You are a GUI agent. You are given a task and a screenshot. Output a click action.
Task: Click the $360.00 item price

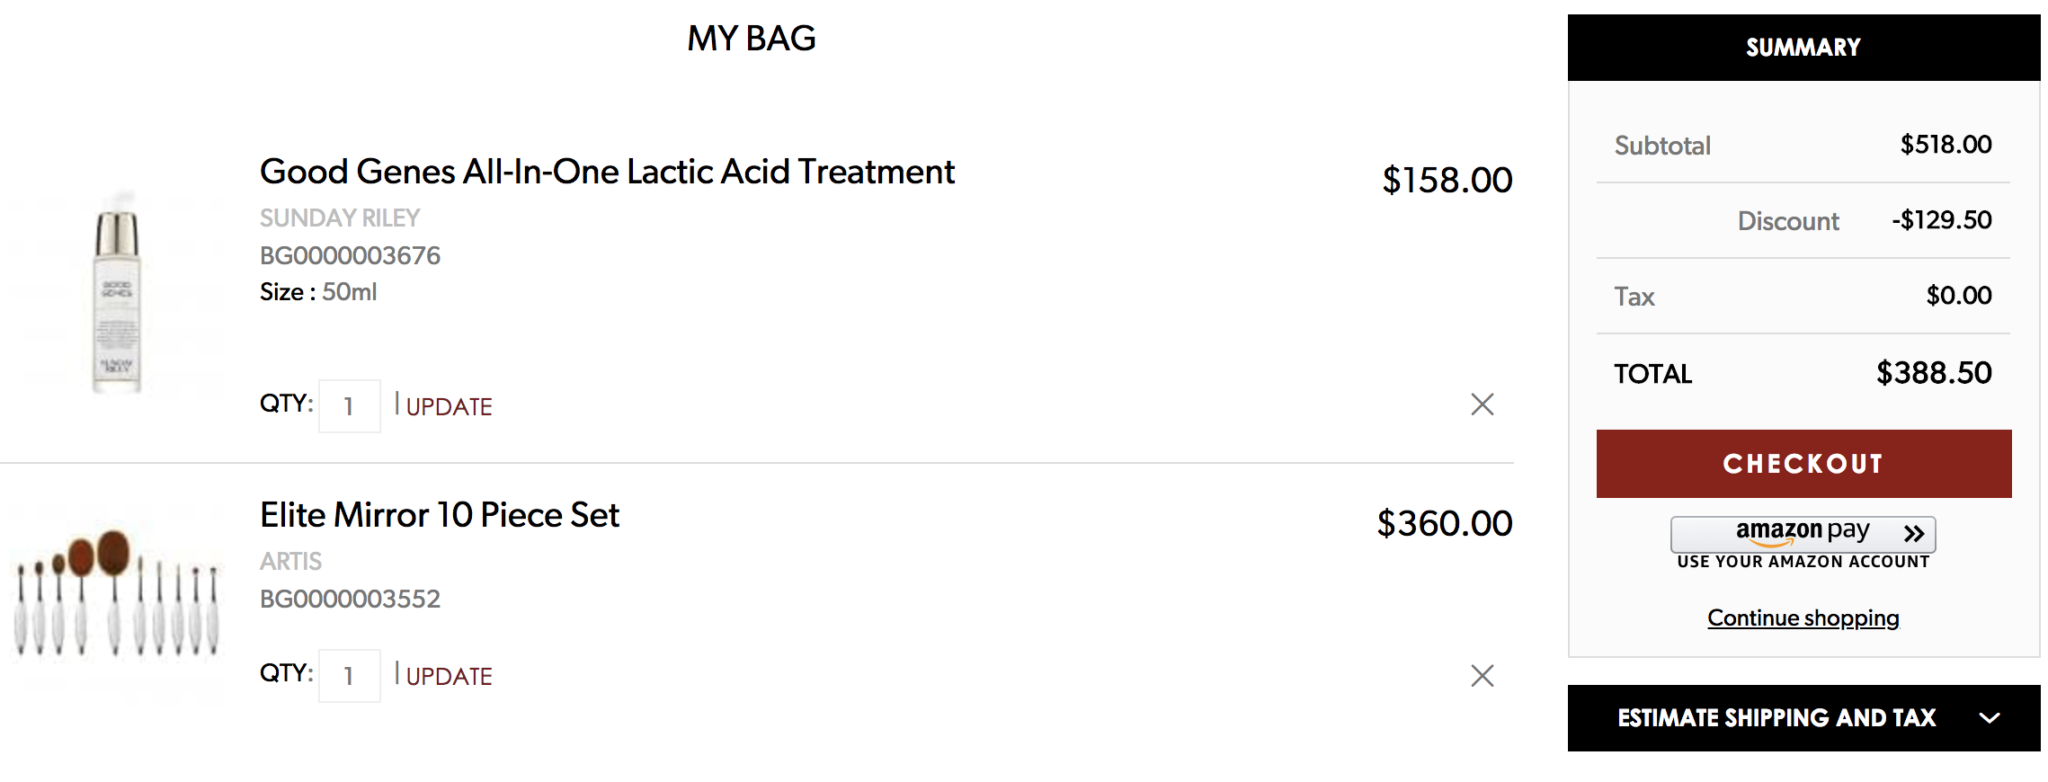click(1445, 524)
